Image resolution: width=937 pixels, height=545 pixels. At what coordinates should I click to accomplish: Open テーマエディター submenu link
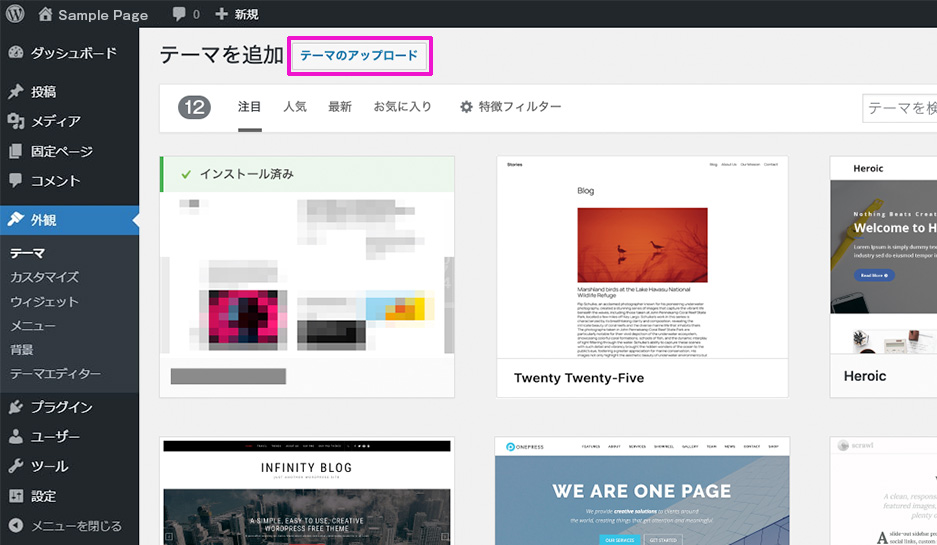pyautogui.click(x=55, y=374)
